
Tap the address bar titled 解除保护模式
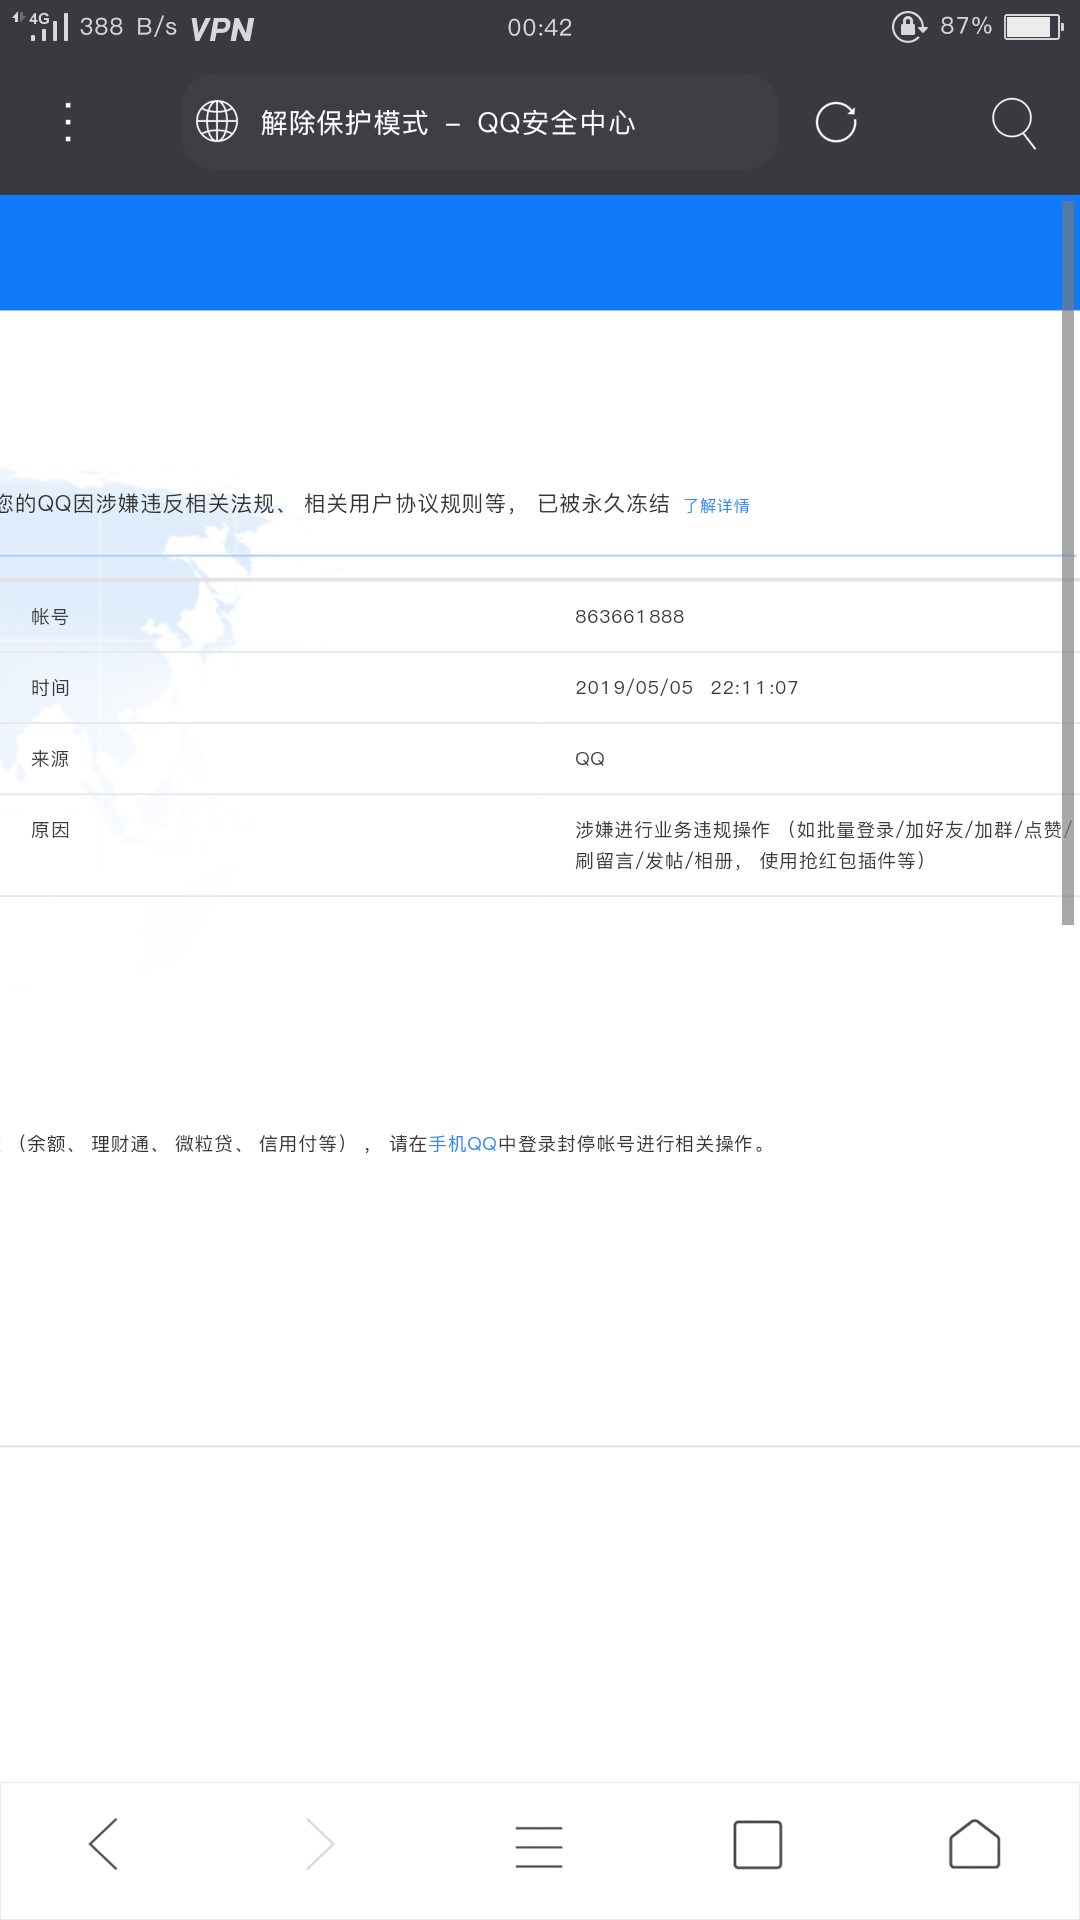[x=480, y=123]
